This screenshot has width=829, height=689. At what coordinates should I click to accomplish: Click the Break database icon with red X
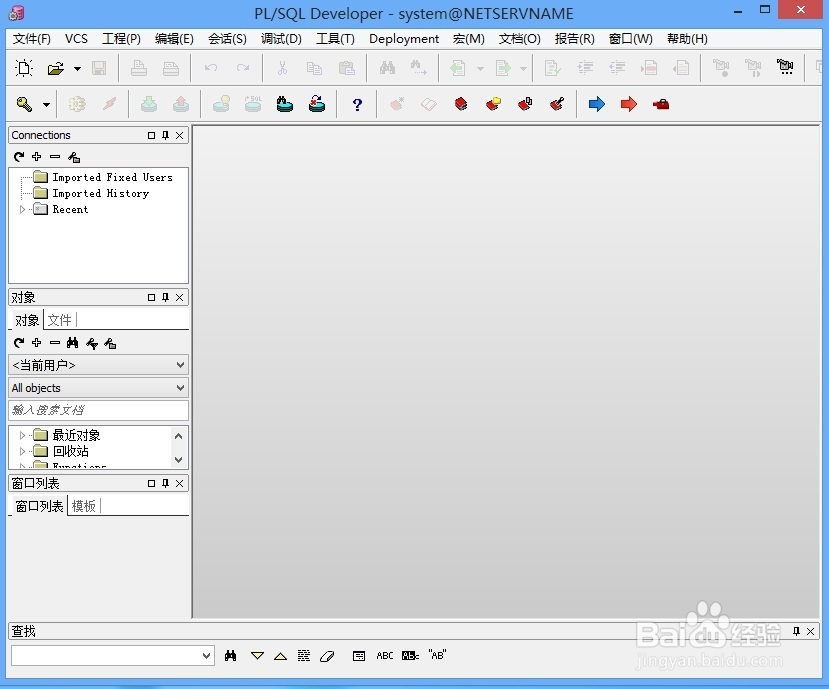(317, 104)
